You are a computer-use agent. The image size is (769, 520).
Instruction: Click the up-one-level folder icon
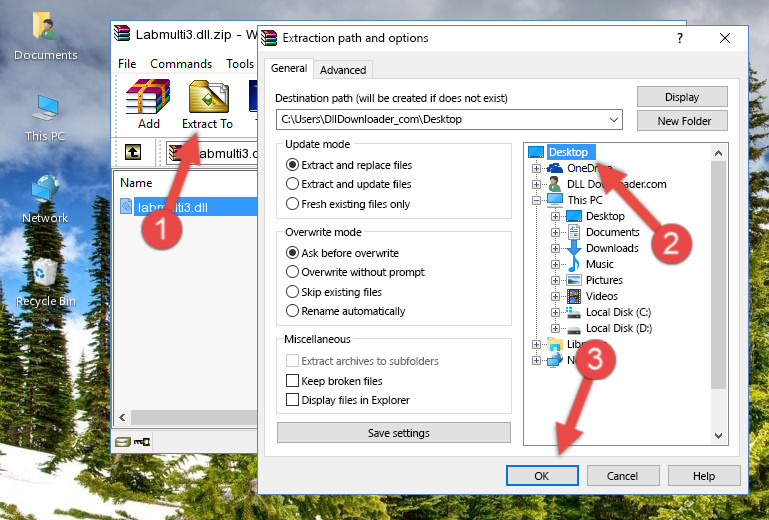[132, 152]
